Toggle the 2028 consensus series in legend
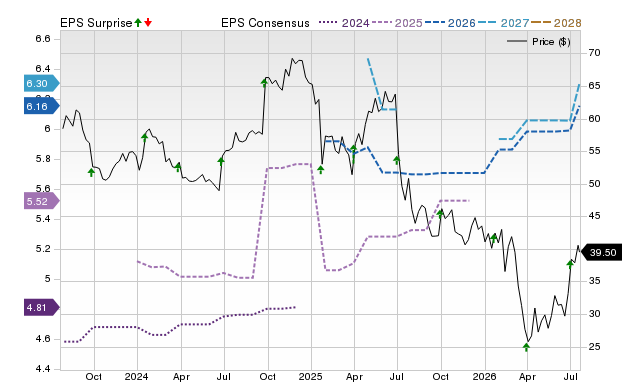Screen dimensions: 640x382 coord(556,23)
